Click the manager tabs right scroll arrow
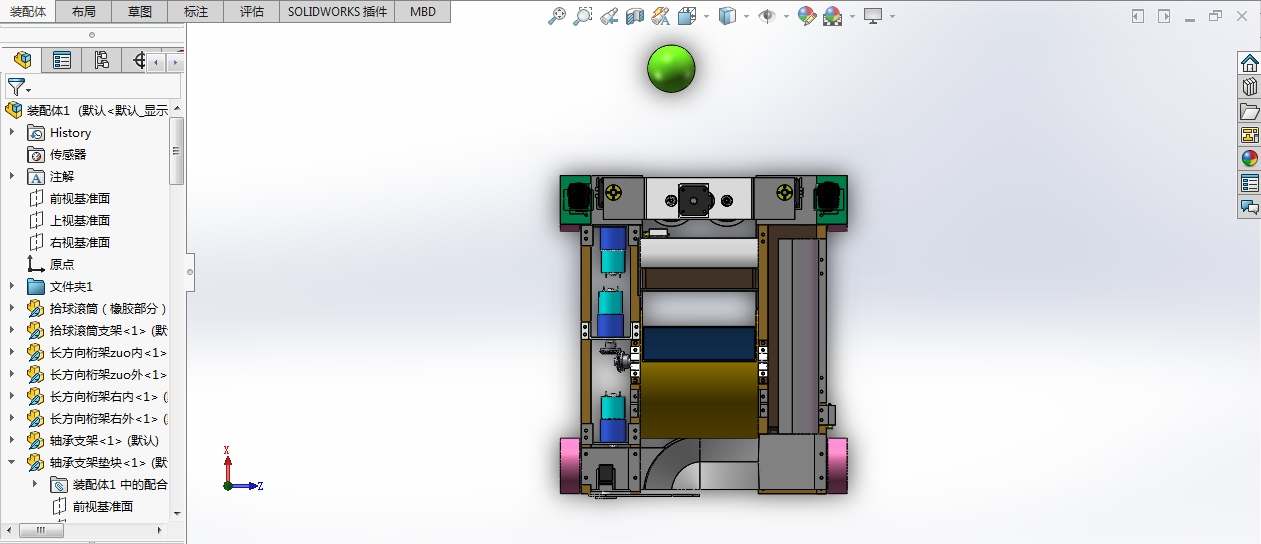The image size is (1261, 544). [173, 62]
